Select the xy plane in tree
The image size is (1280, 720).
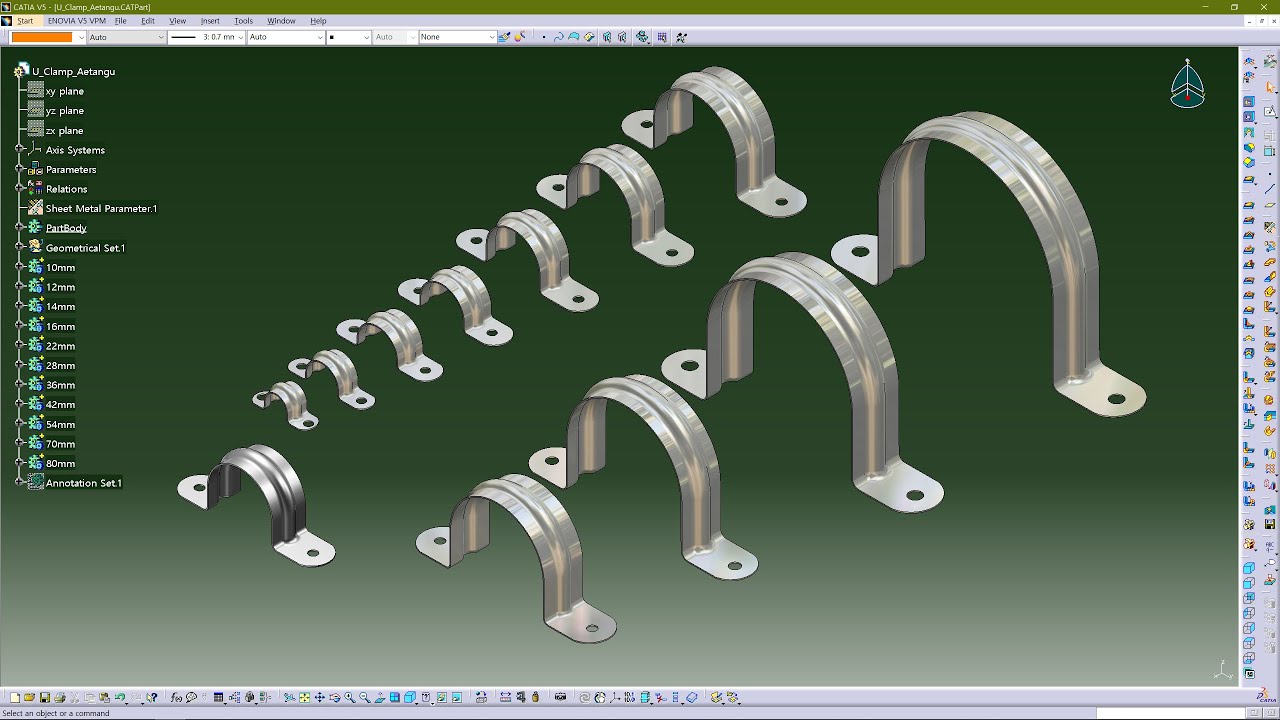pyautogui.click(x=65, y=91)
